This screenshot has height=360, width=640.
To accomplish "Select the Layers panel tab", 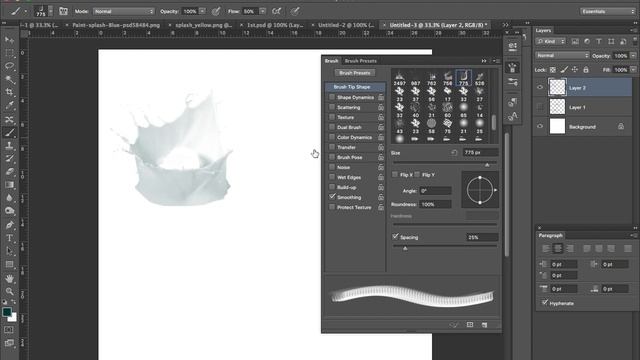I will 543,31.
